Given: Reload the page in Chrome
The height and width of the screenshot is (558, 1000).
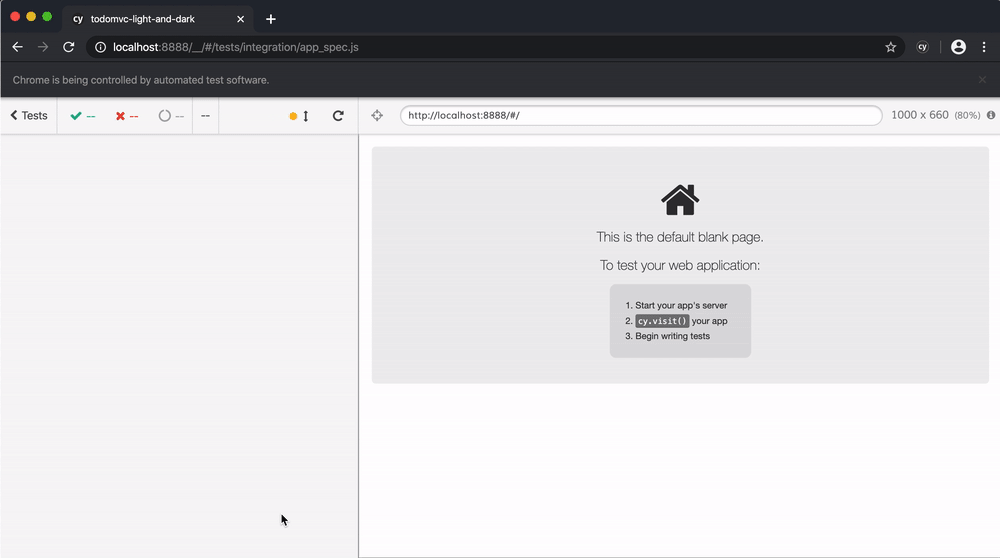Looking at the screenshot, I should tap(69, 47).
